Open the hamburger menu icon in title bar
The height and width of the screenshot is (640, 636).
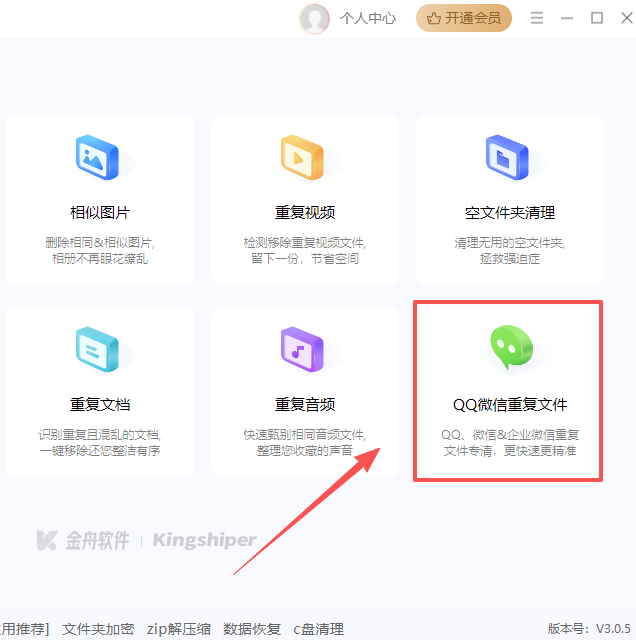(x=537, y=18)
